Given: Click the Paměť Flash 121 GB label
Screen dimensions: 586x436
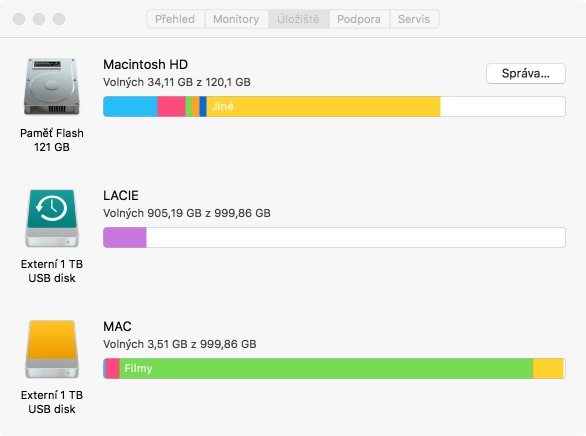Looking at the screenshot, I should 52,140.
